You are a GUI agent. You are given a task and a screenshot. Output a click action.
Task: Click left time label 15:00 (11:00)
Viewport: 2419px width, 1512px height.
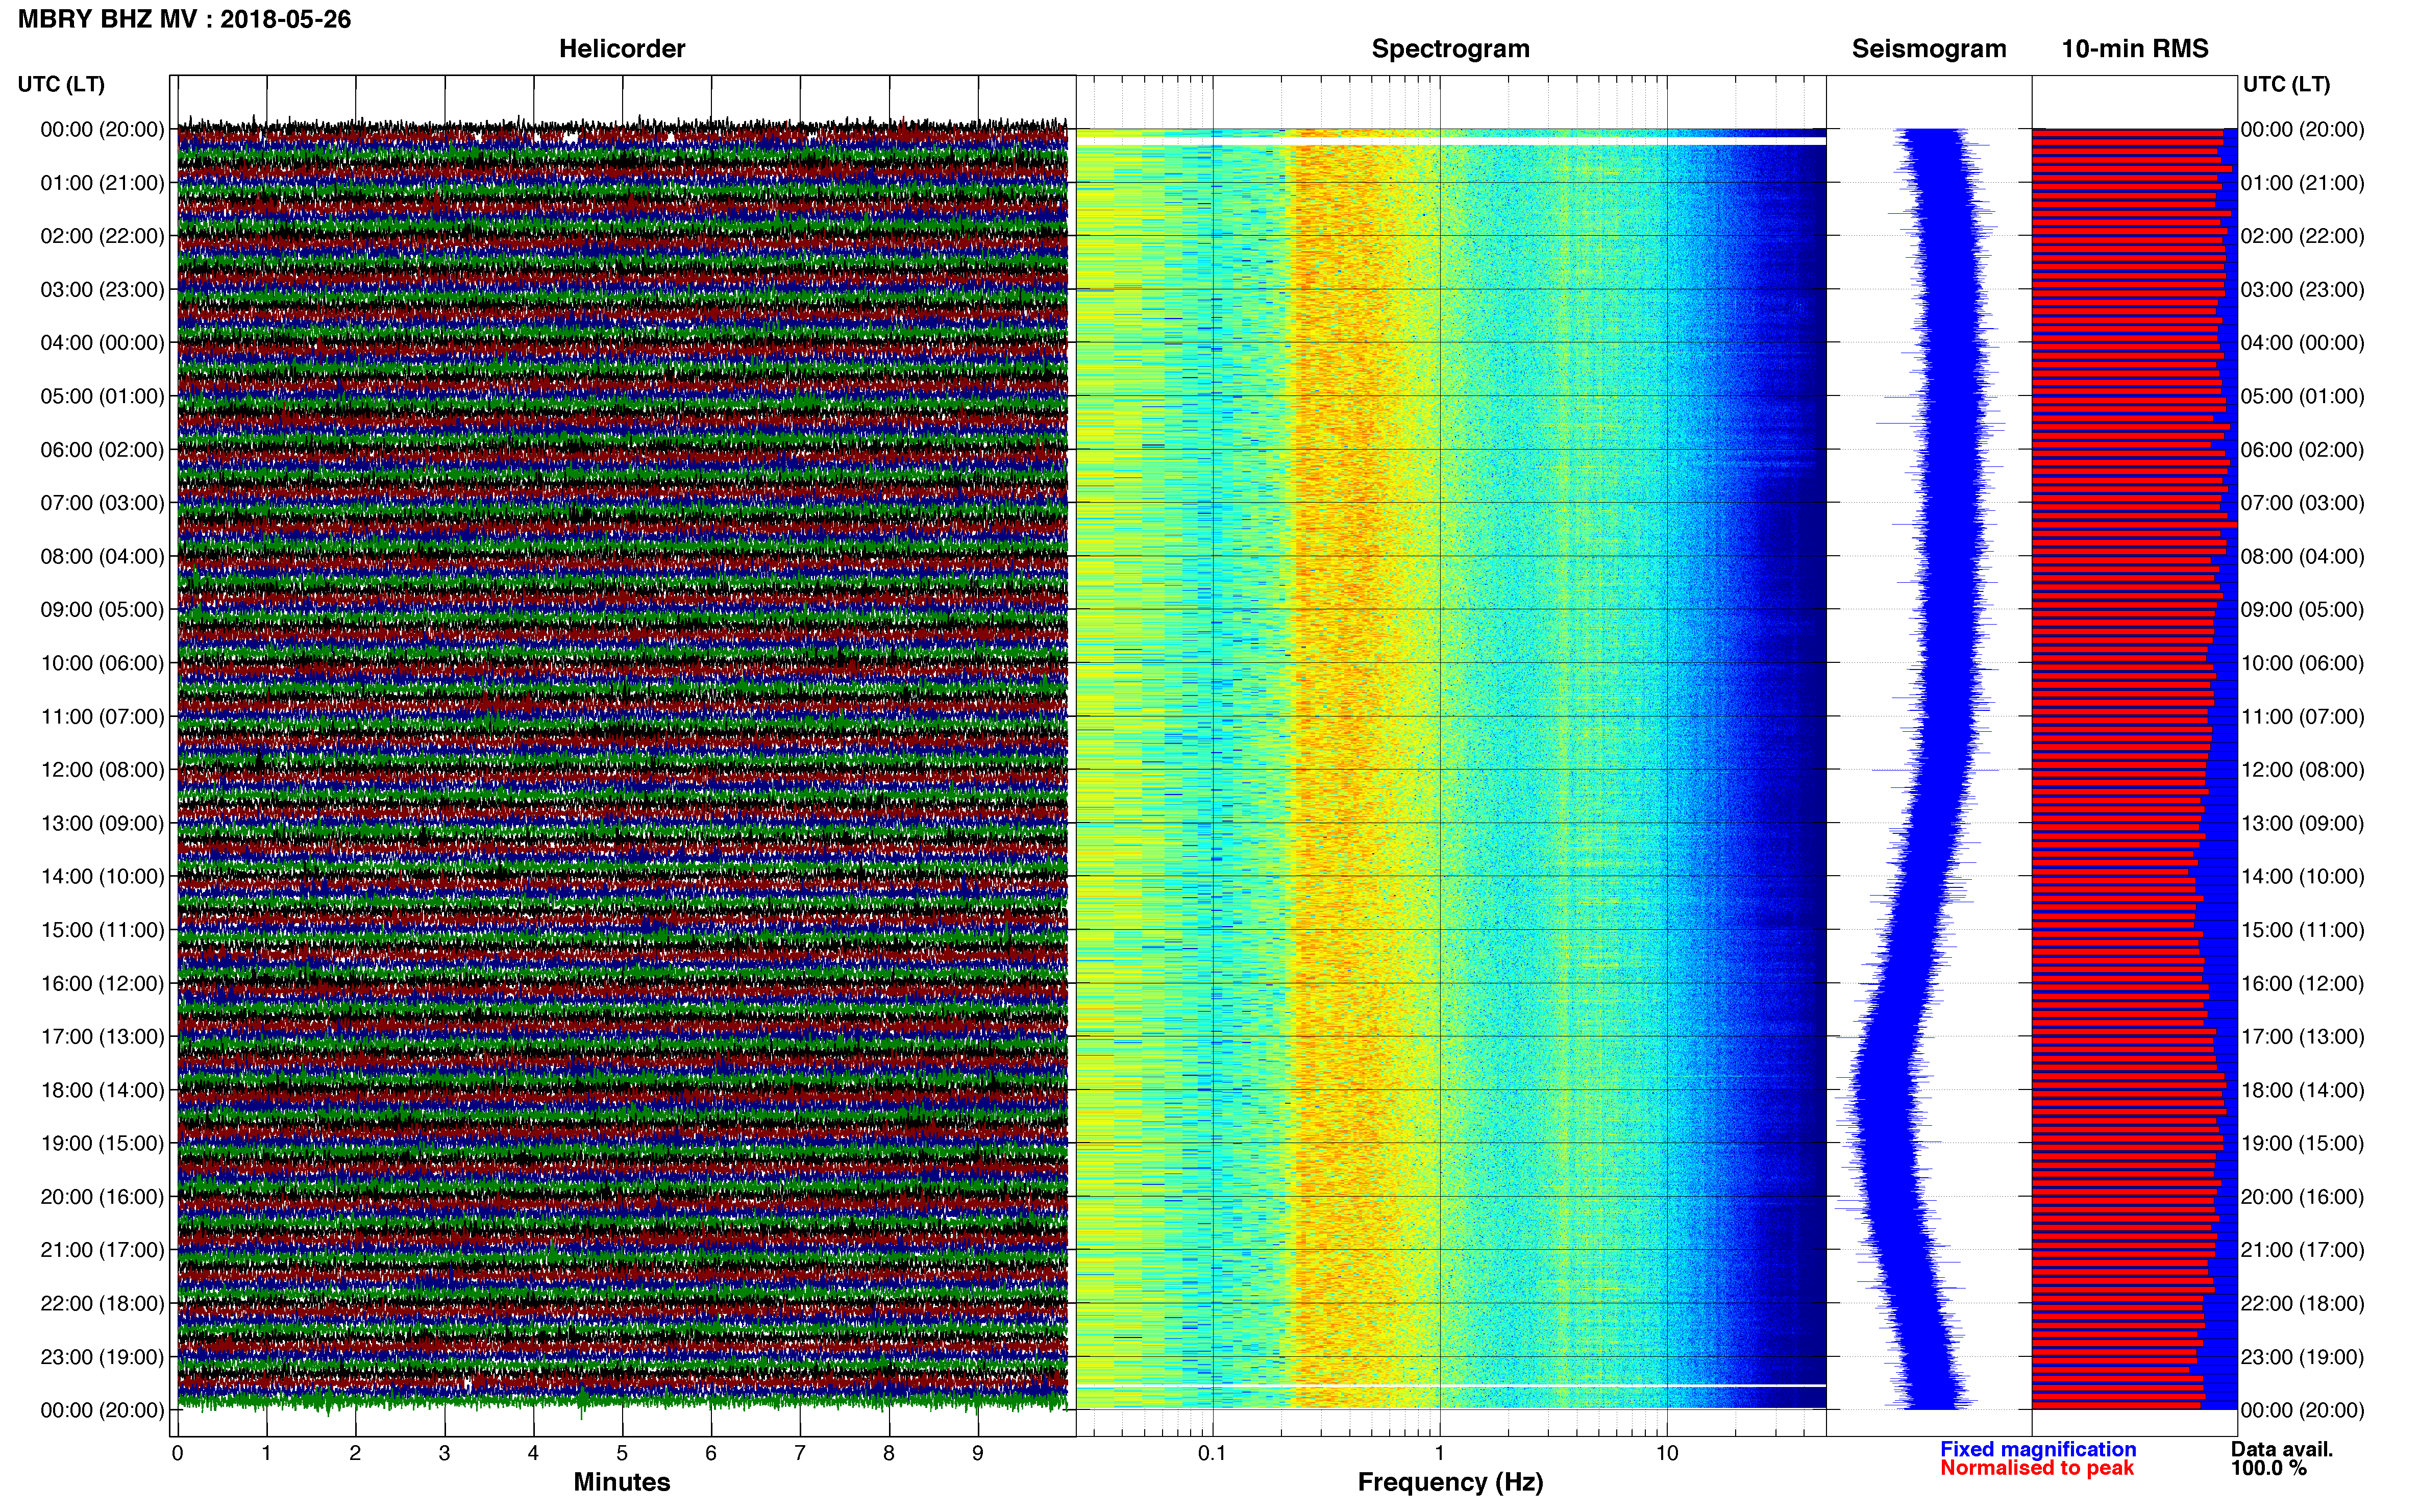(x=102, y=930)
